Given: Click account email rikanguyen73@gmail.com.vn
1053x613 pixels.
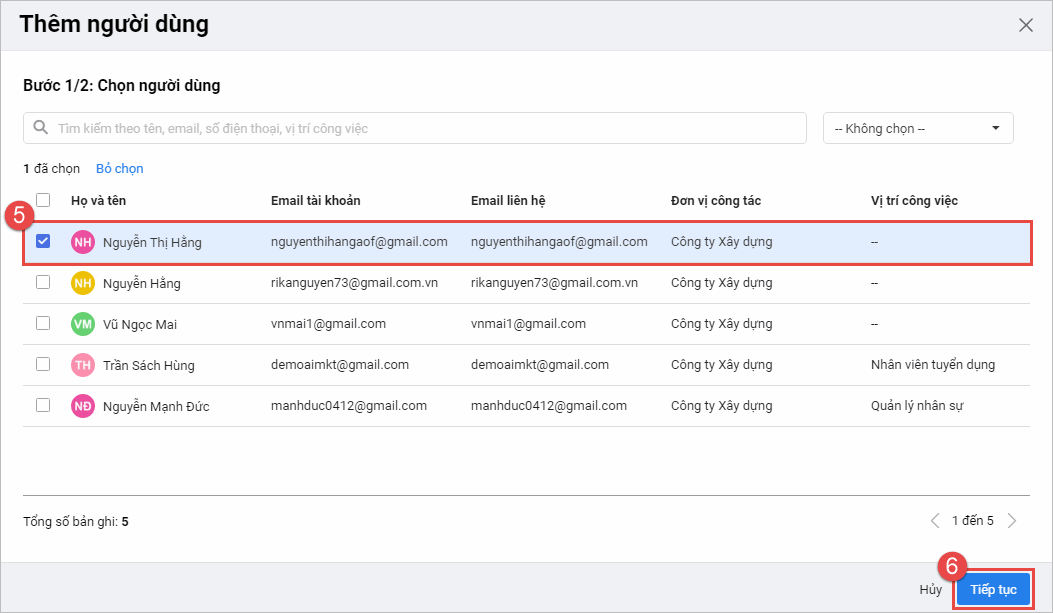Looking at the screenshot, I should tap(354, 283).
